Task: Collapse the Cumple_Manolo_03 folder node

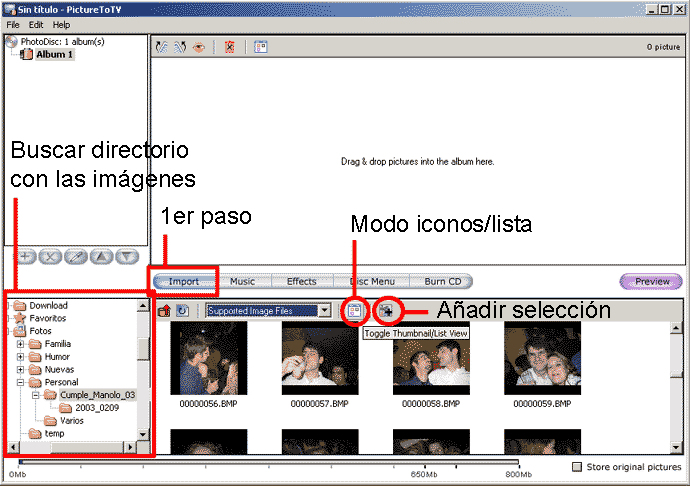Action: 36,395
